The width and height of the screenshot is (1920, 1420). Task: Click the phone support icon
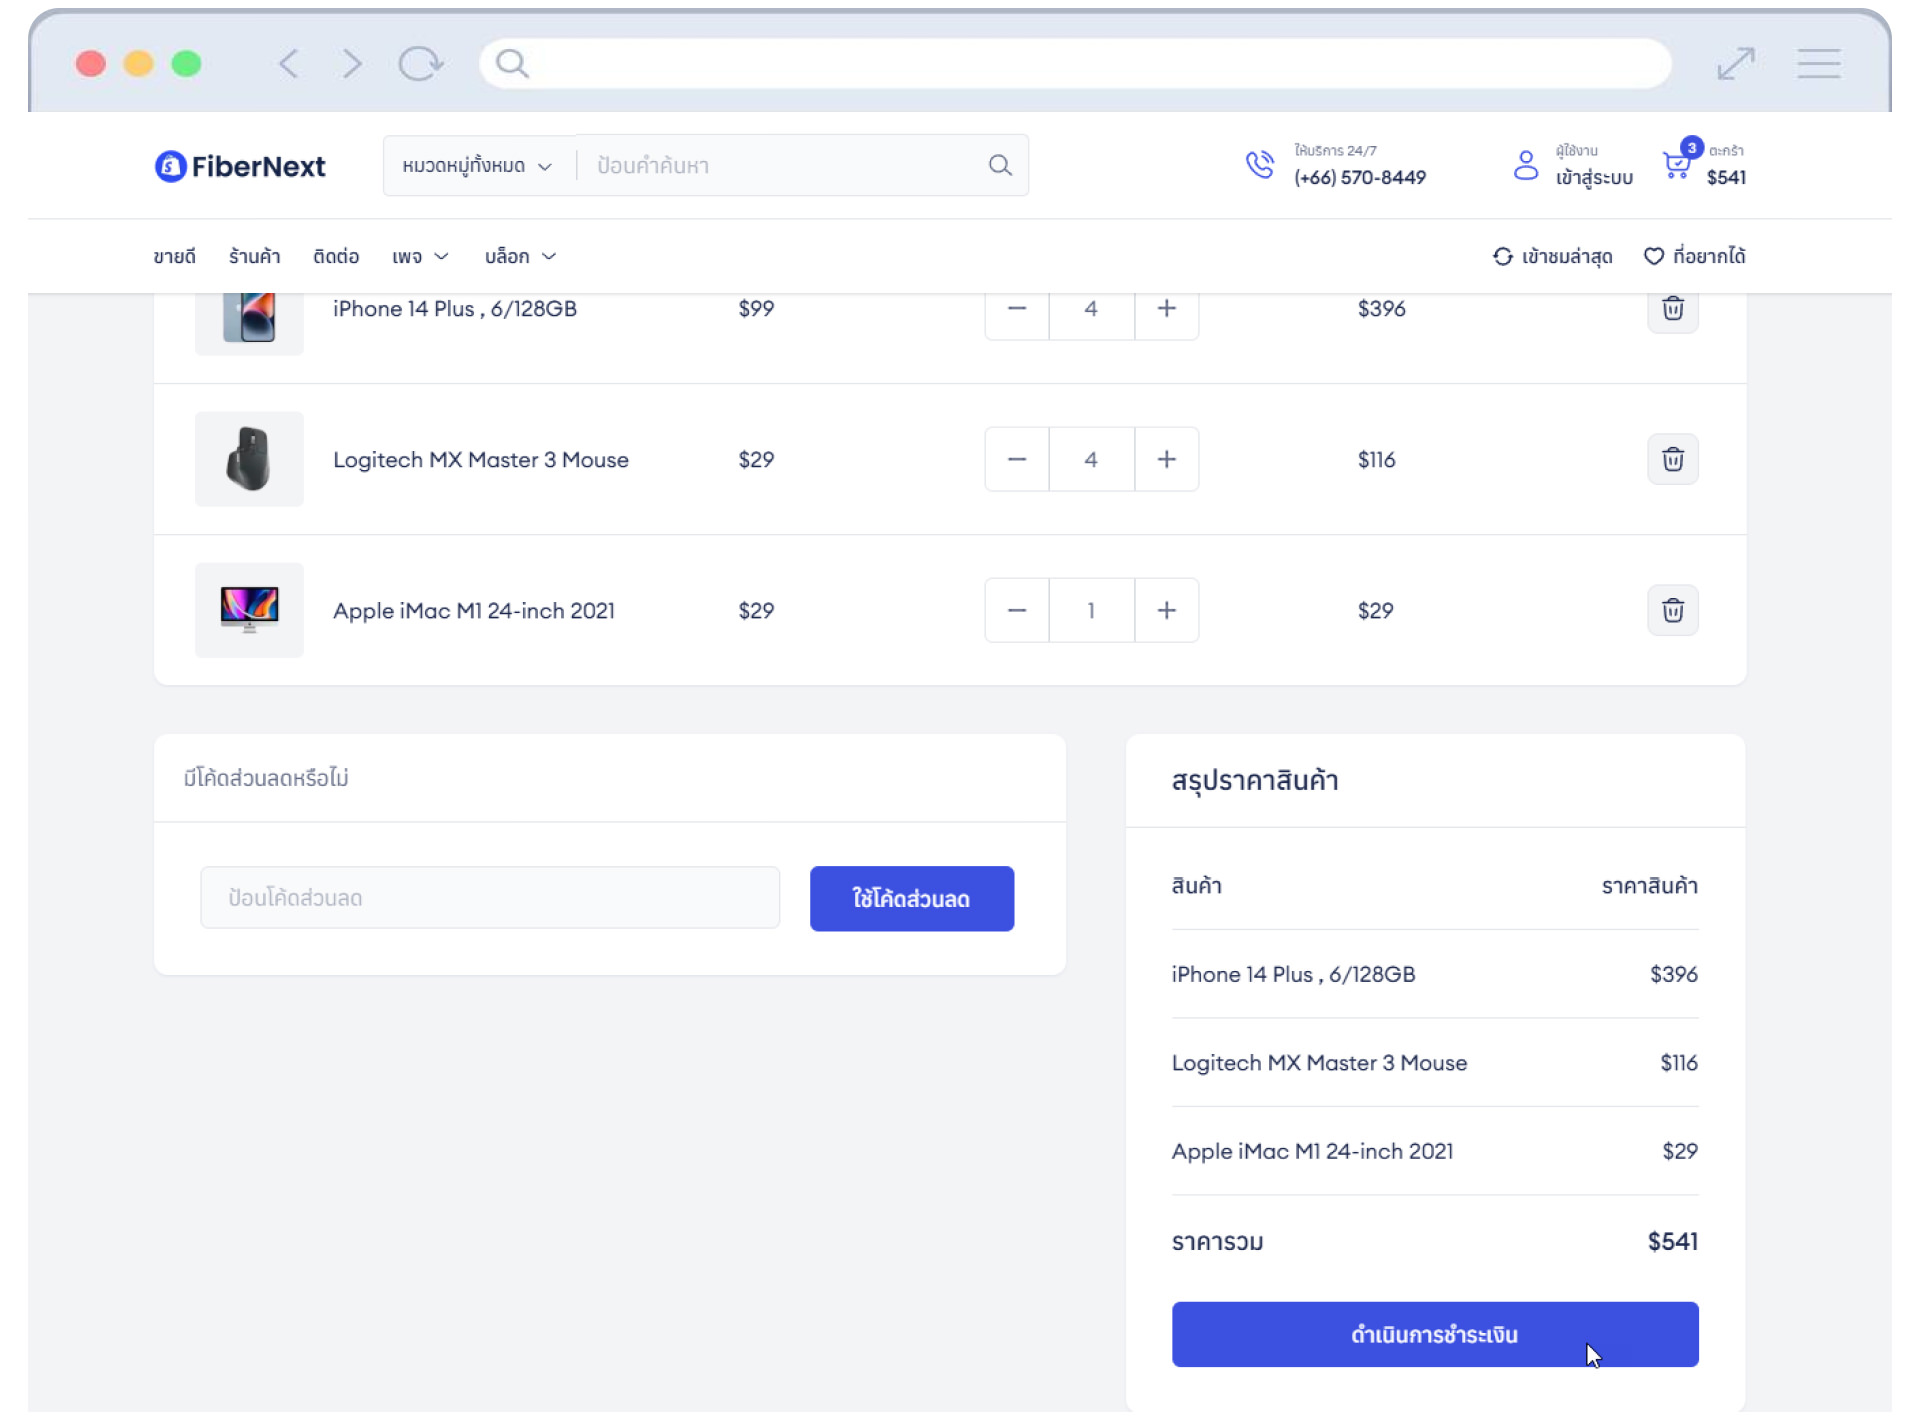coord(1260,165)
